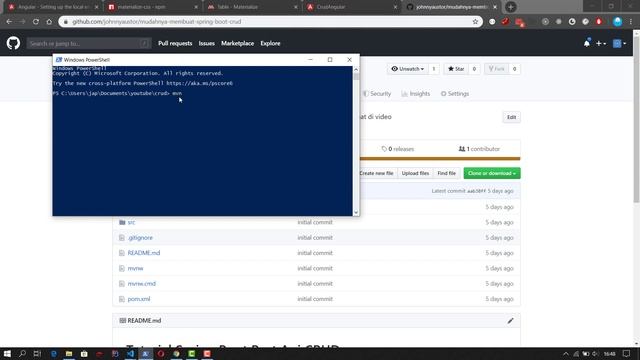This screenshot has width=640, height=360.
Task: Click the red bean-shaped extension icon
Action: 505,22
